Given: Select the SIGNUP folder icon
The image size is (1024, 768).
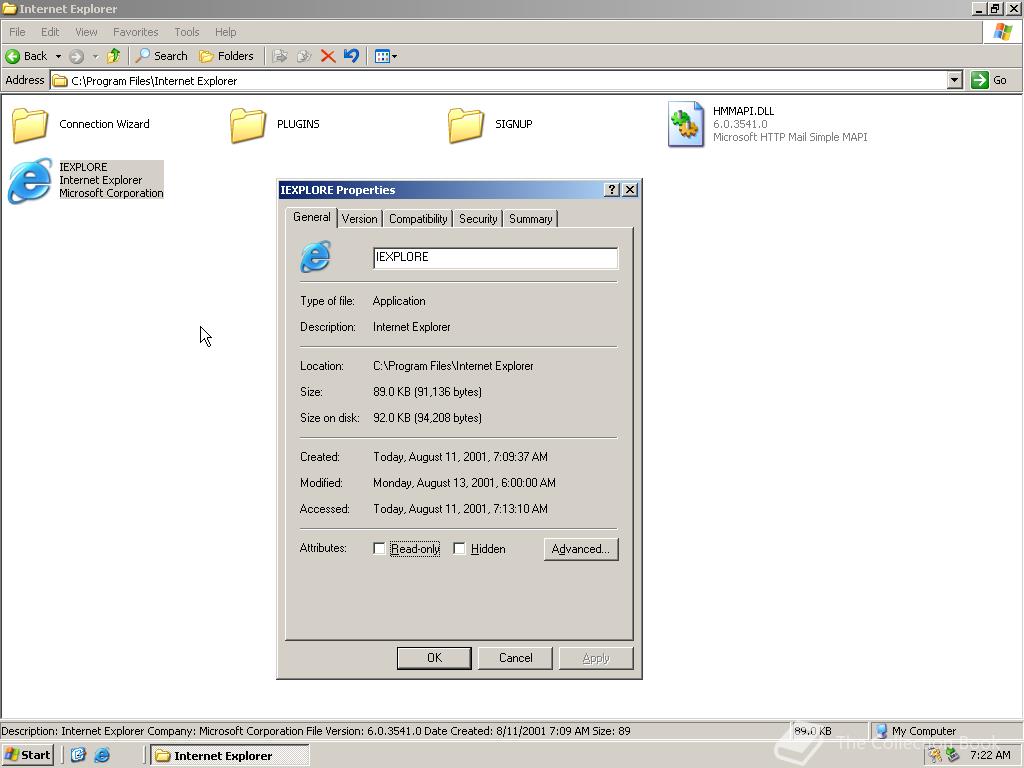Looking at the screenshot, I should pyautogui.click(x=466, y=125).
